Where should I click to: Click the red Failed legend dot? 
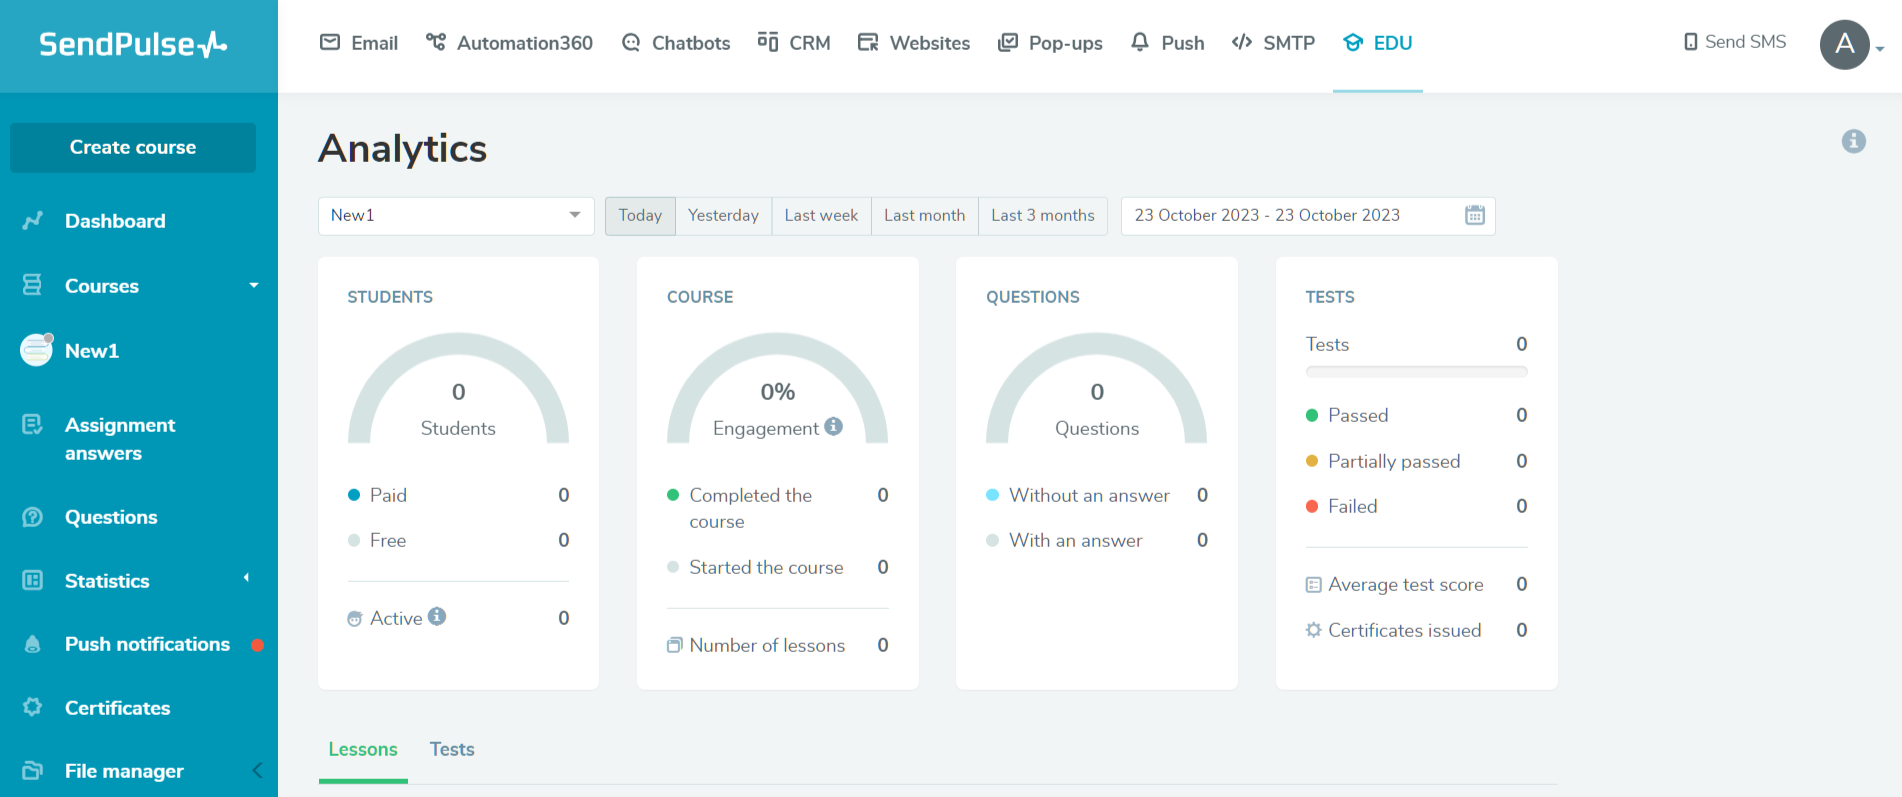click(x=1312, y=506)
